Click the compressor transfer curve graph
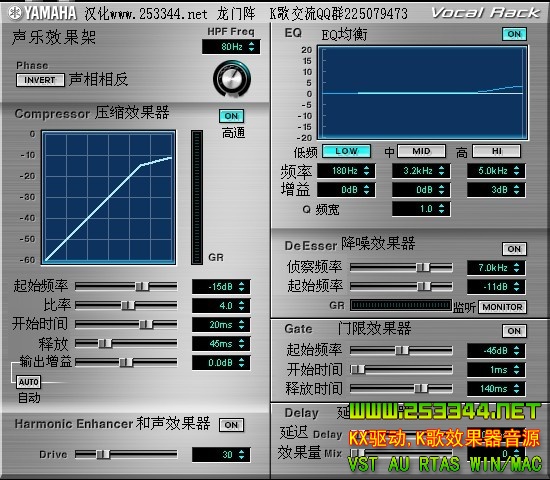Viewport: 550px width, 480px height. (x=109, y=197)
